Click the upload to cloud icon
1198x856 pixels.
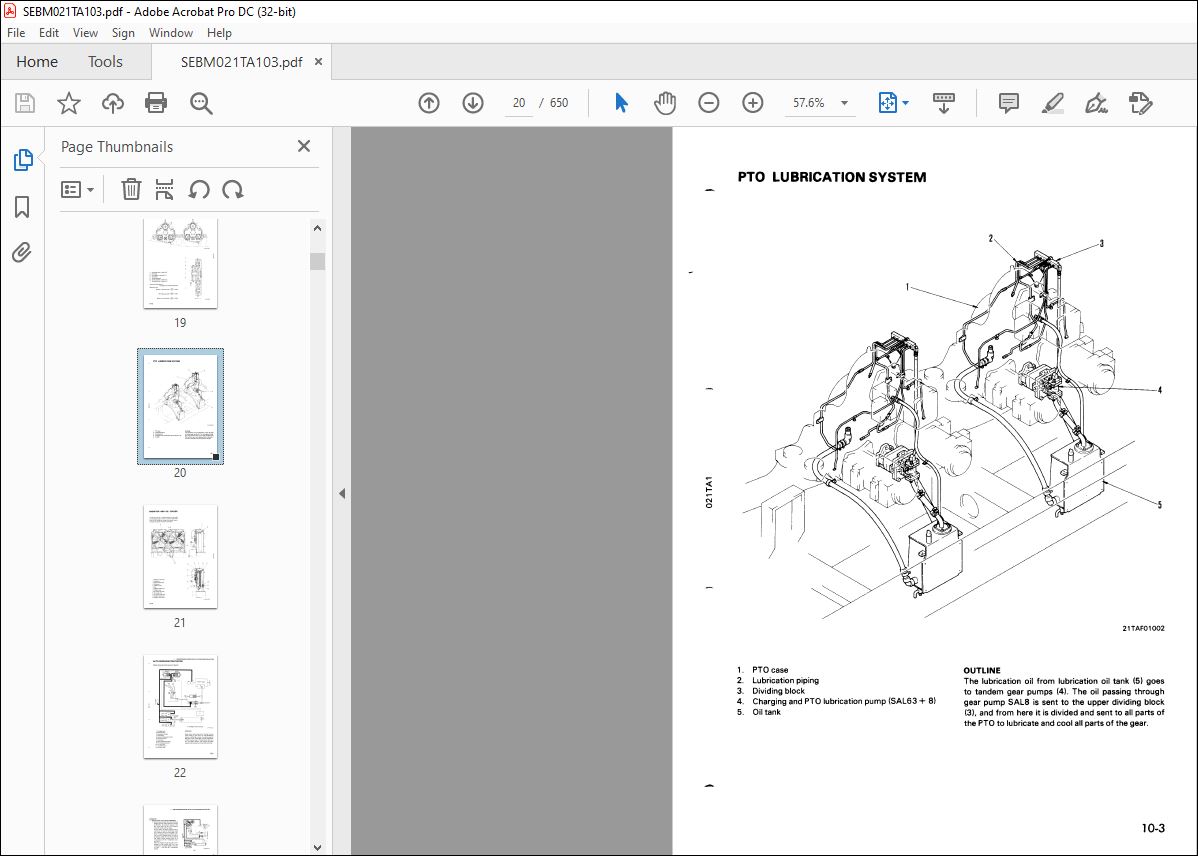(x=113, y=103)
